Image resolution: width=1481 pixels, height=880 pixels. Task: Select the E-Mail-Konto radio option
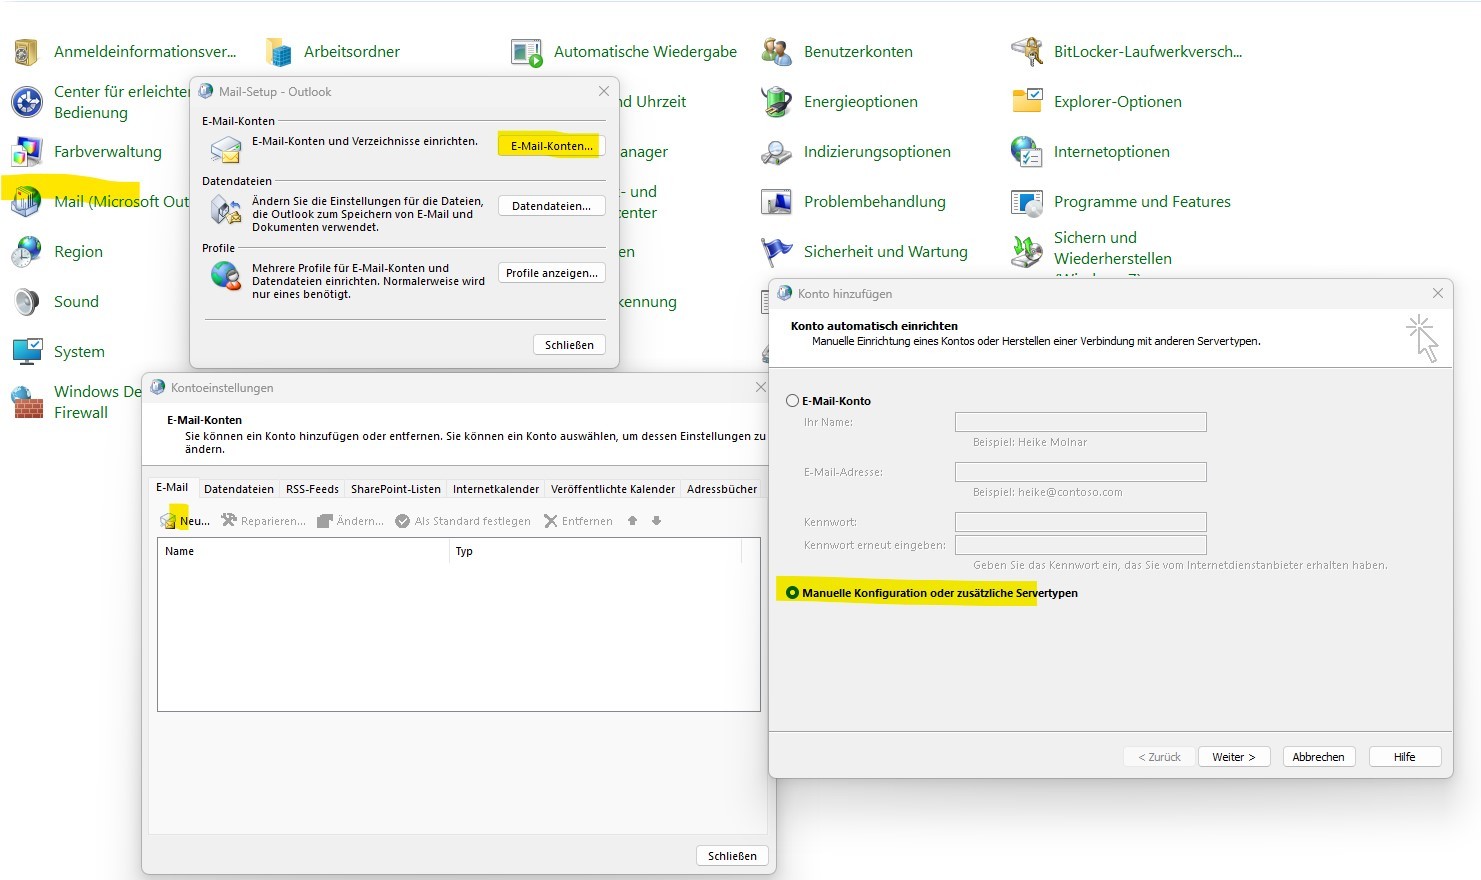pos(793,400)
